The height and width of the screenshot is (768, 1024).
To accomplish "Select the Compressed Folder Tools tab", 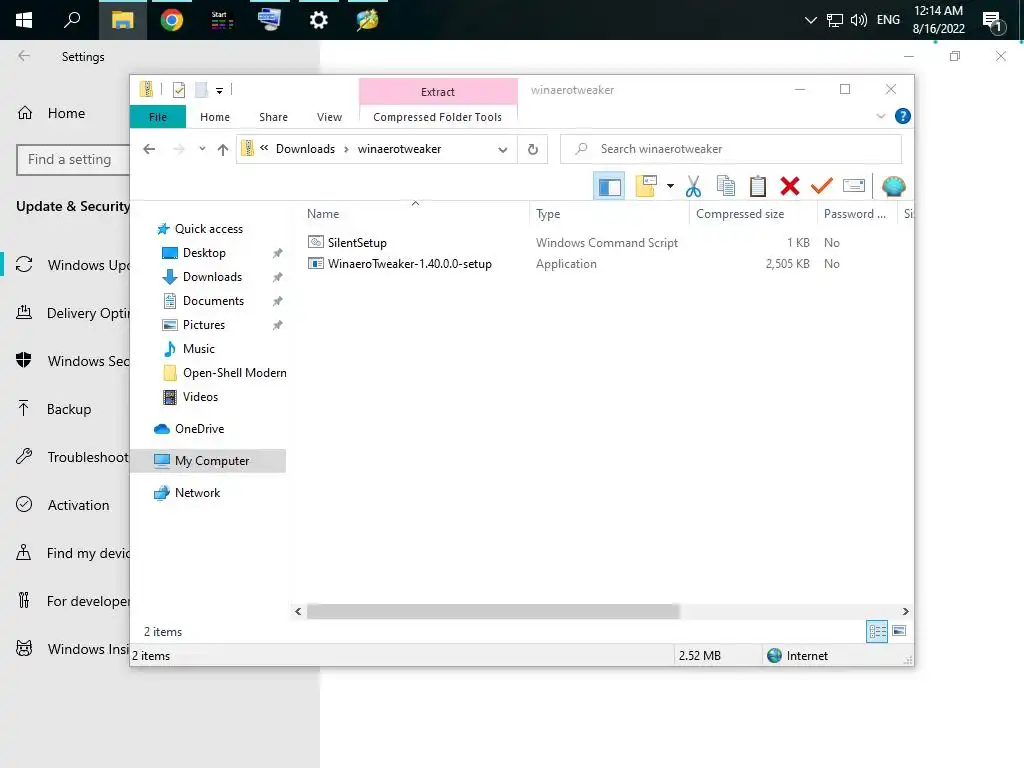I will coord(438,117).
